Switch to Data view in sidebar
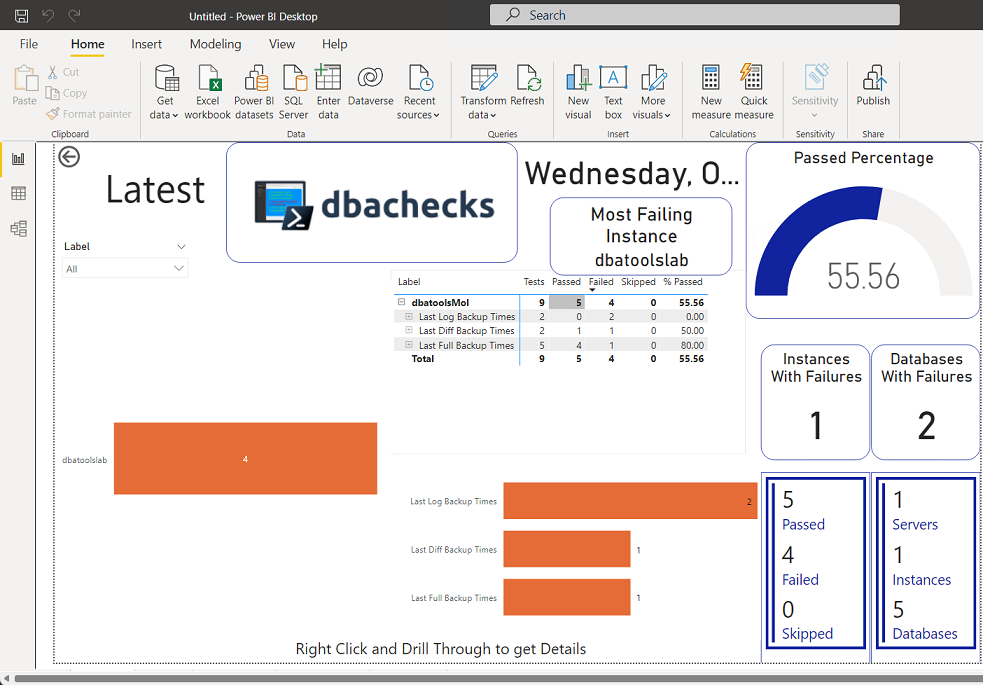 (x=18, y=194)
